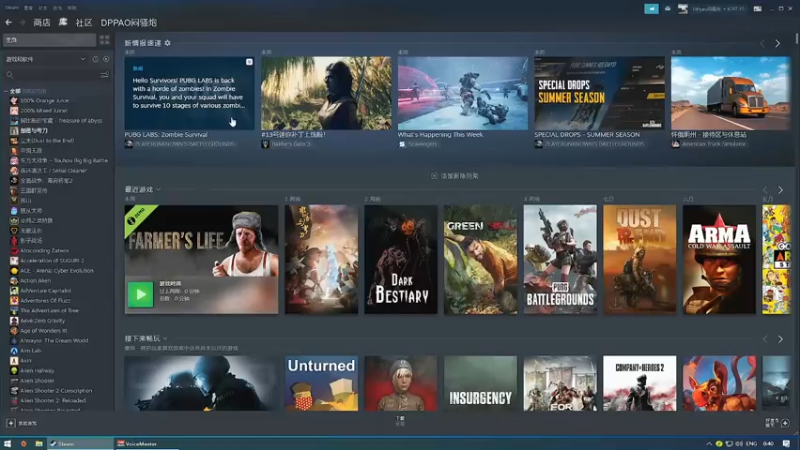Toggle the recent-activity clock sort icon

[95, 59]
